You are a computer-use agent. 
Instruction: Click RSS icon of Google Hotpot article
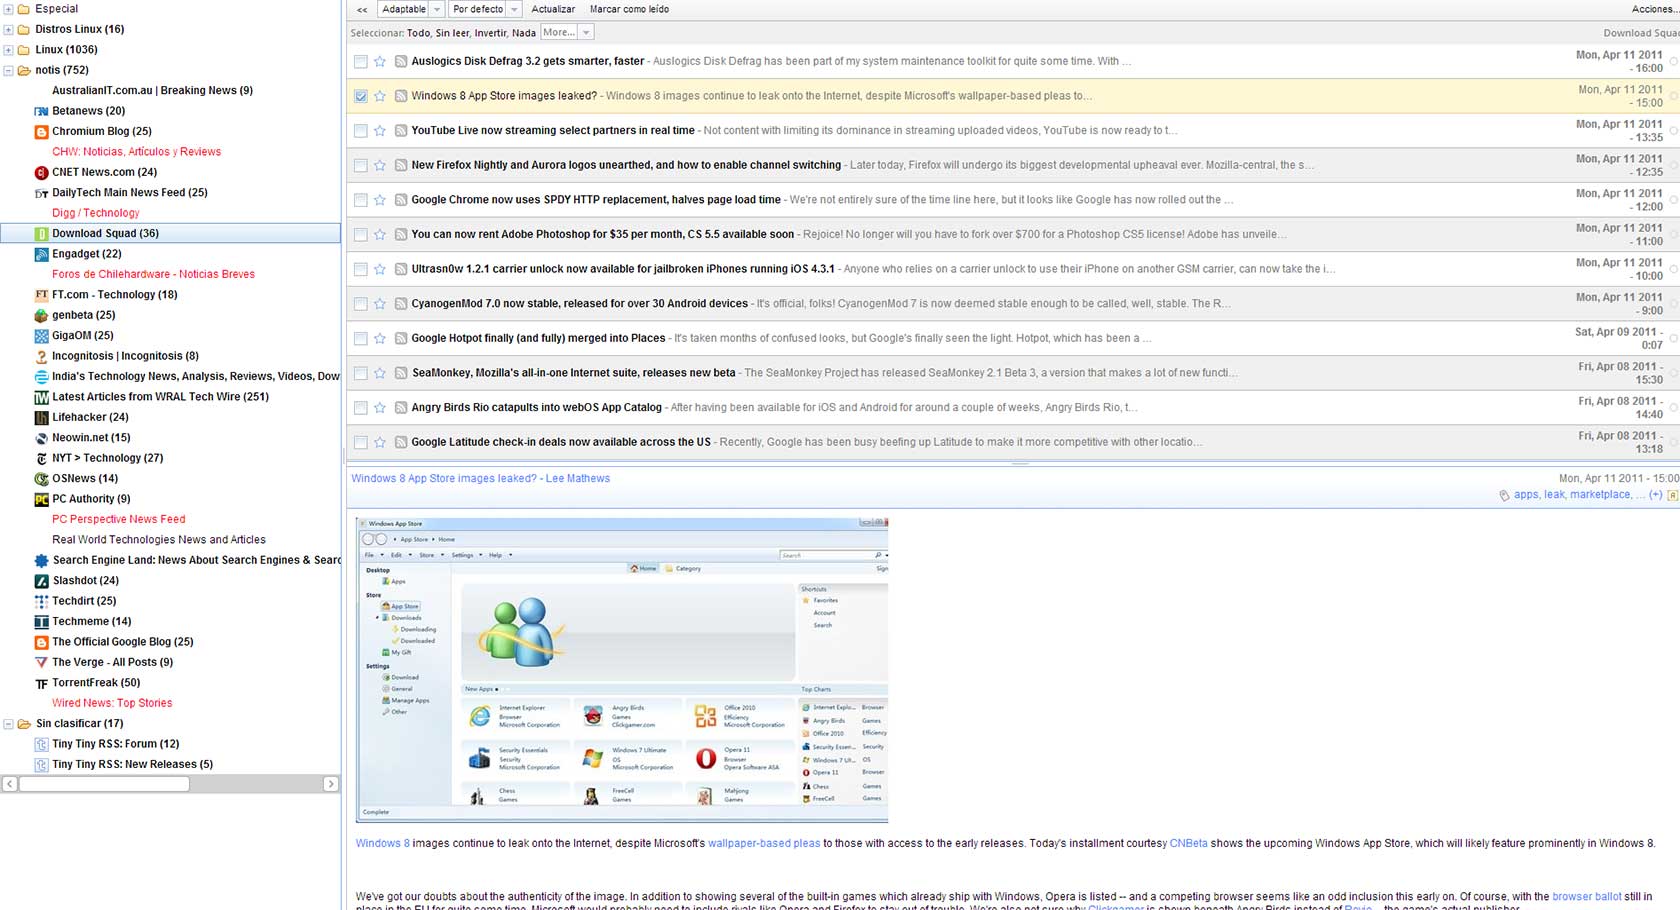click(400, 338)
